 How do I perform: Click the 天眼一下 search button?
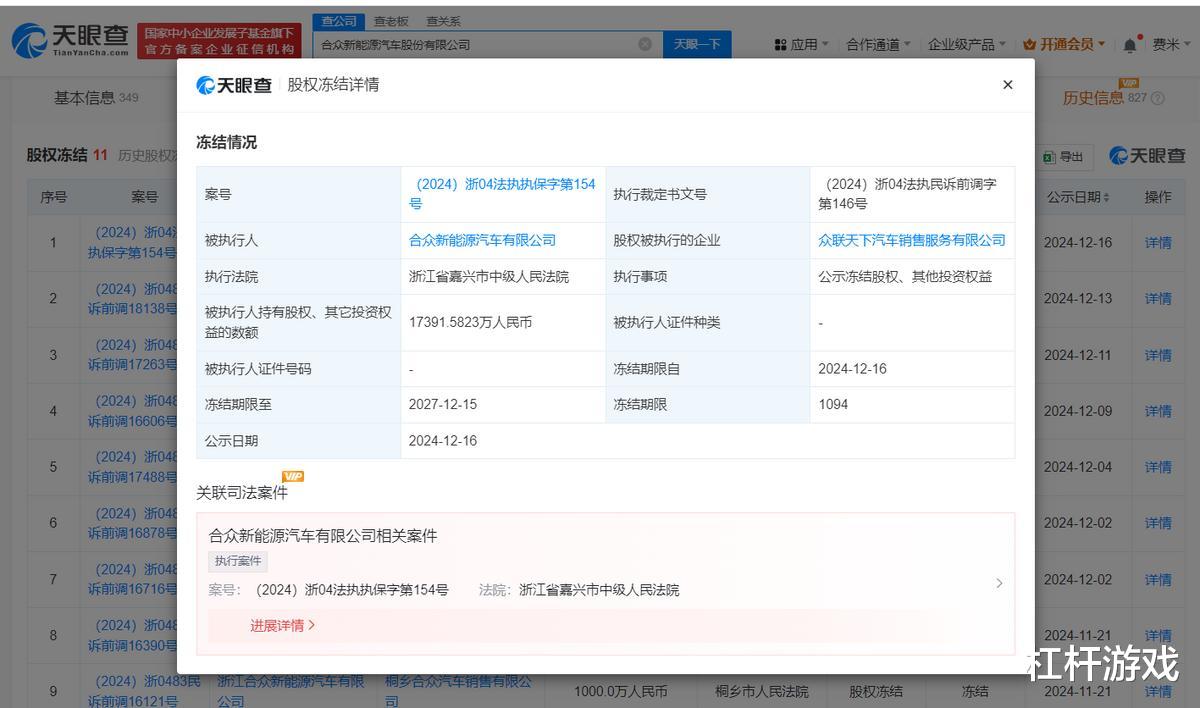[697, 44]
